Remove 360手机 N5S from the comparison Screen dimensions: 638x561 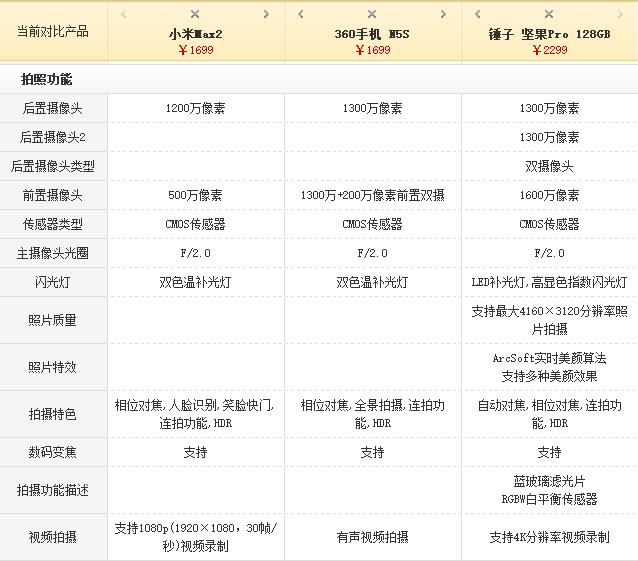pyautogui.click(x=372, y=14)
